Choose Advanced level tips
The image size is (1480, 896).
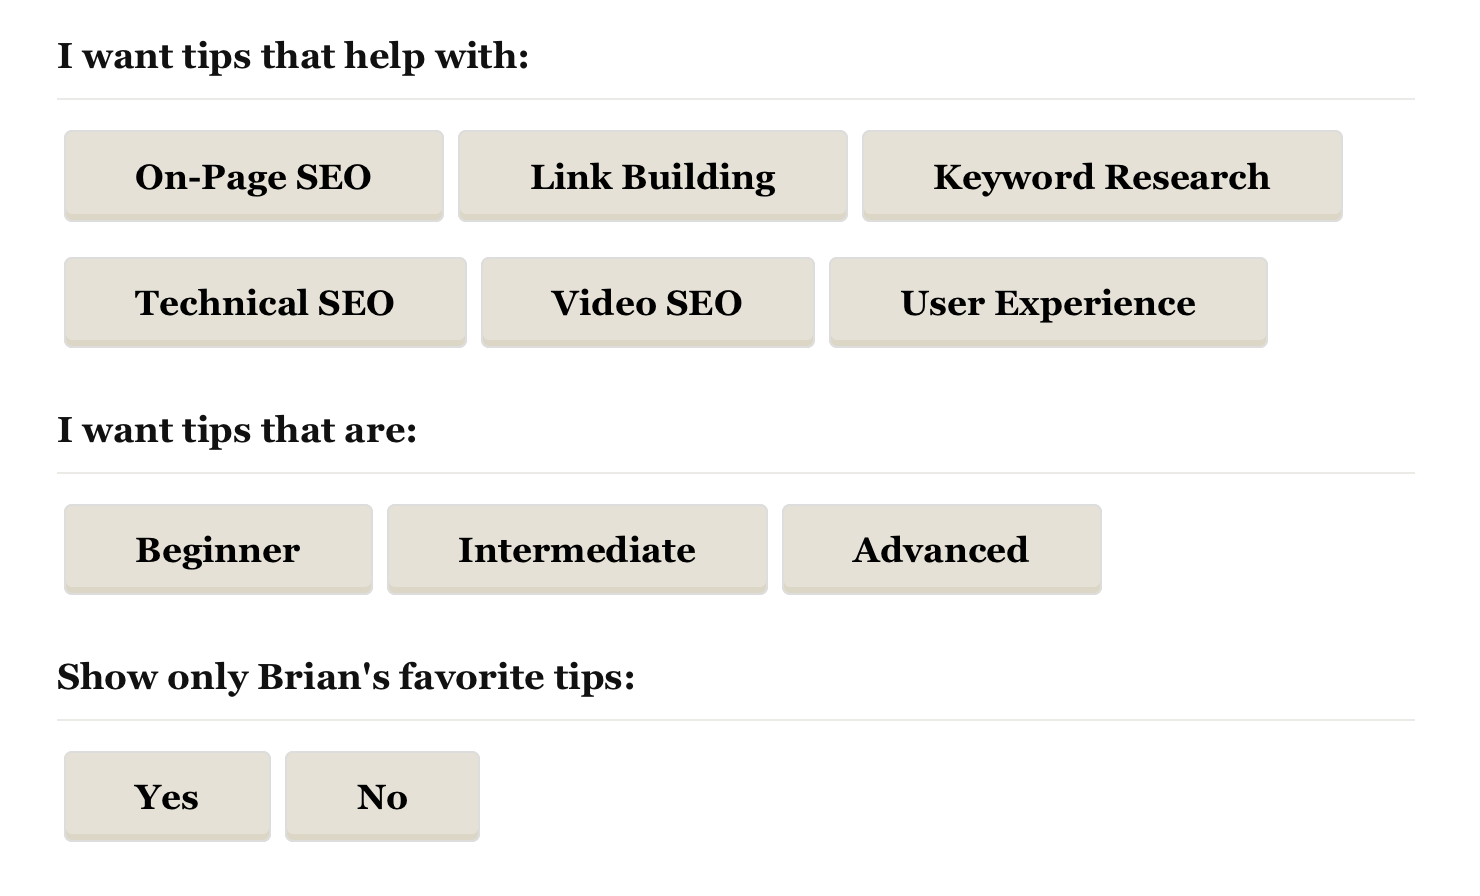(941, 549)
